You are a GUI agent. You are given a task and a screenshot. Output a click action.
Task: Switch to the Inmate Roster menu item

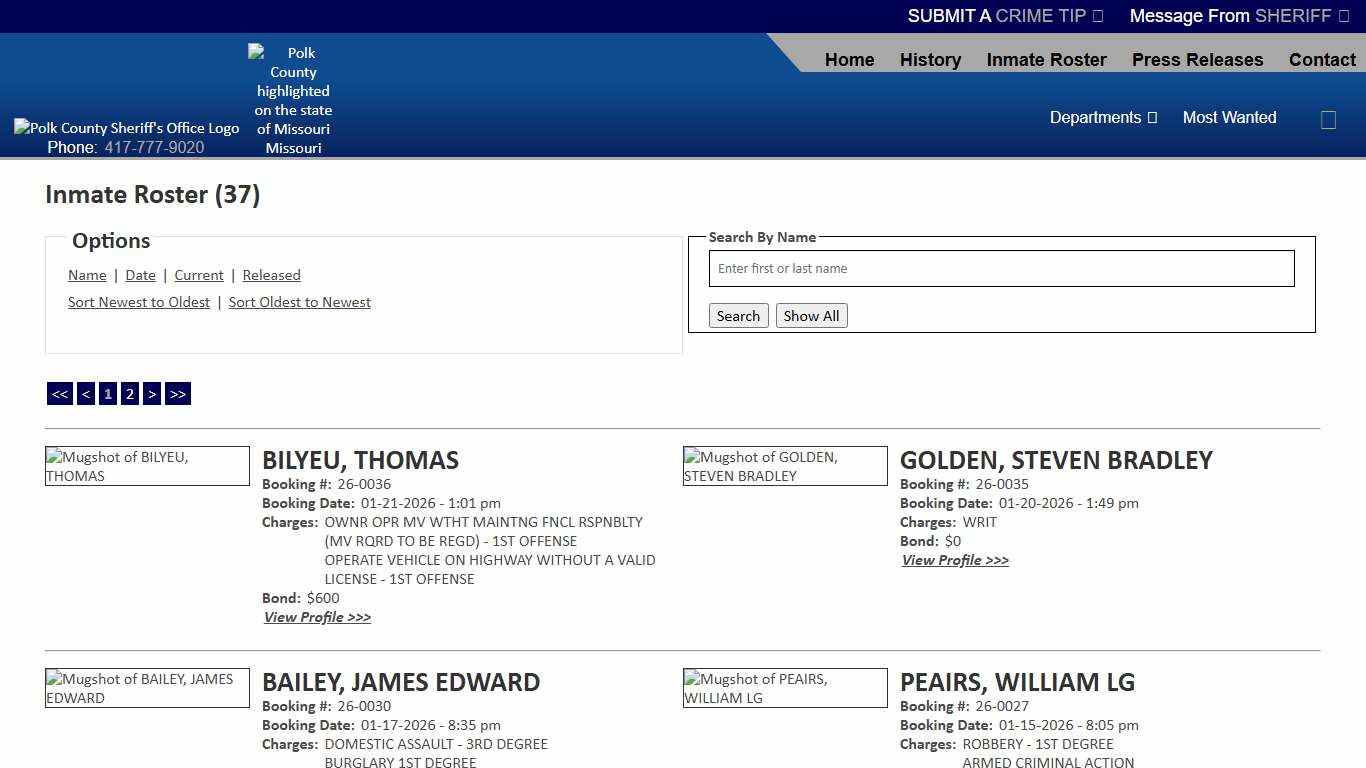pyautogui.click(x=1046, y=60)
